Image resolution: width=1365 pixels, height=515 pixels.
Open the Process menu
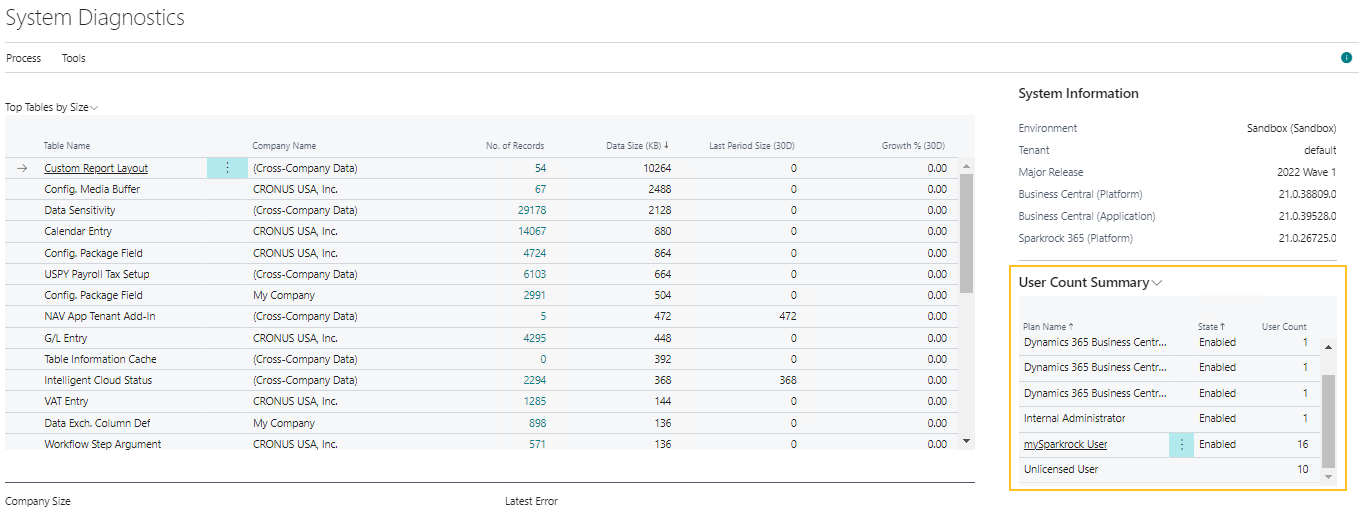click(24, 58)
